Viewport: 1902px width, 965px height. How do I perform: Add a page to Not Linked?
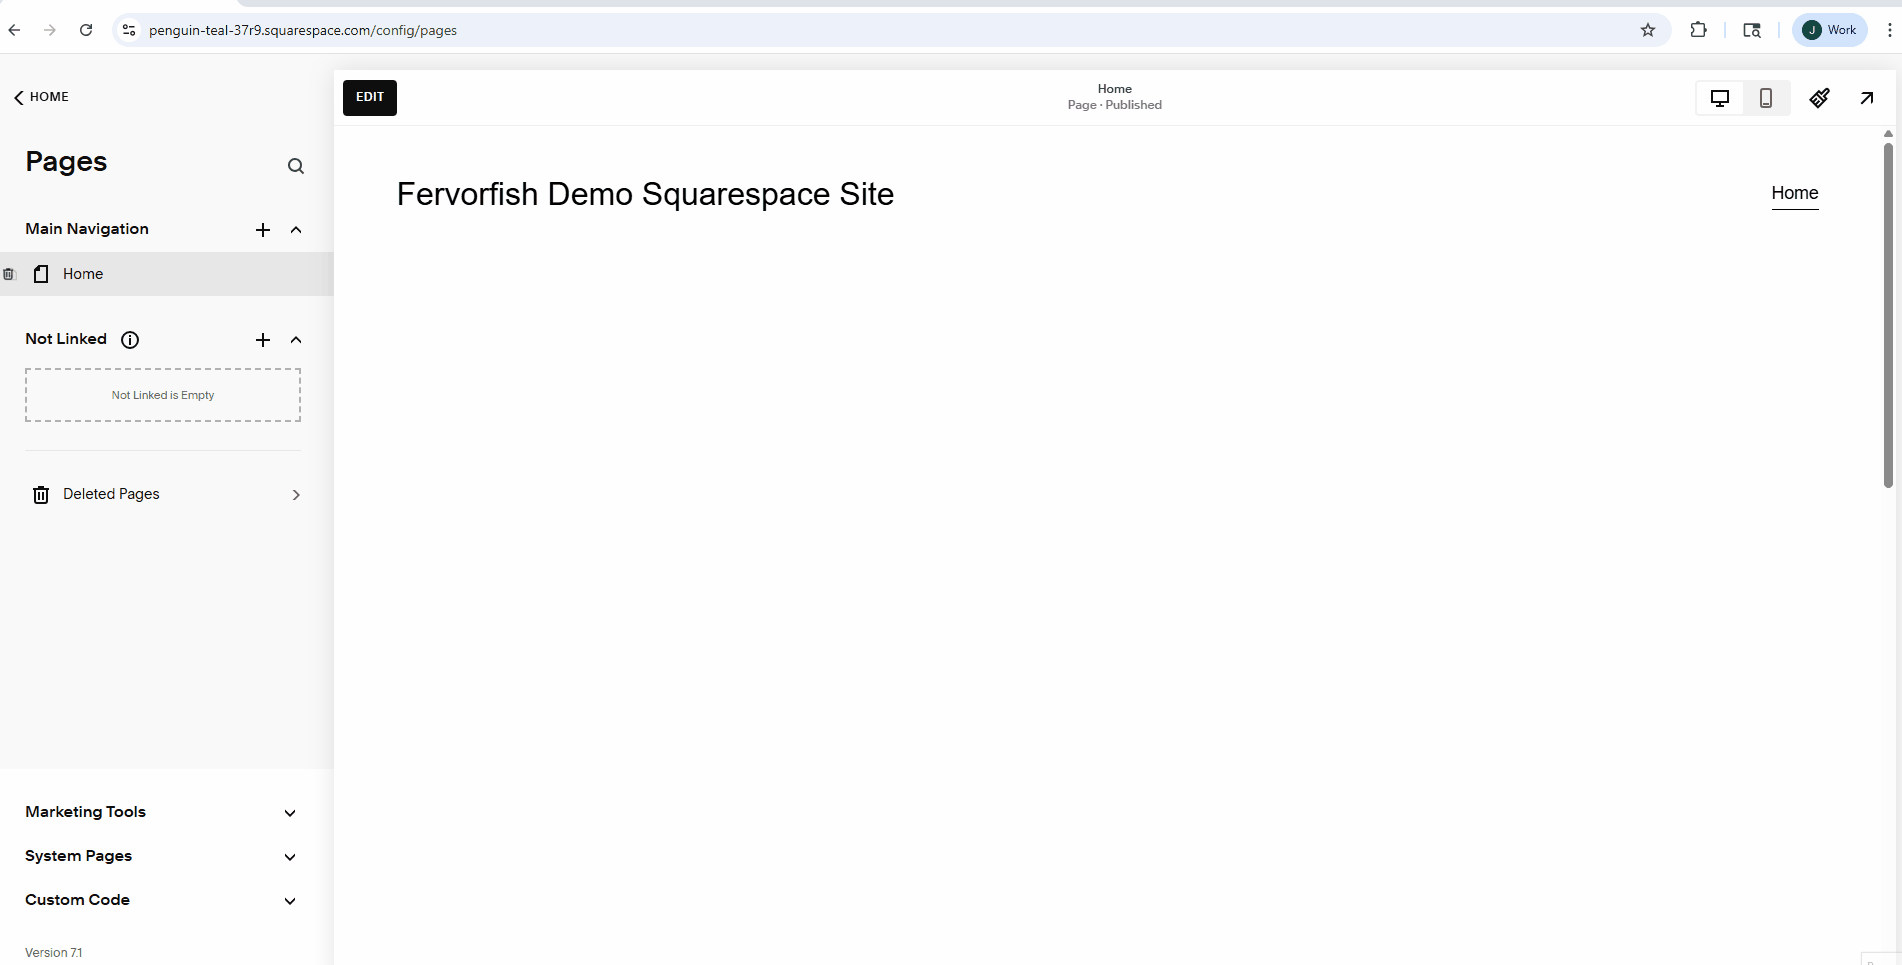pyautogui.click(x=263, y=340)
